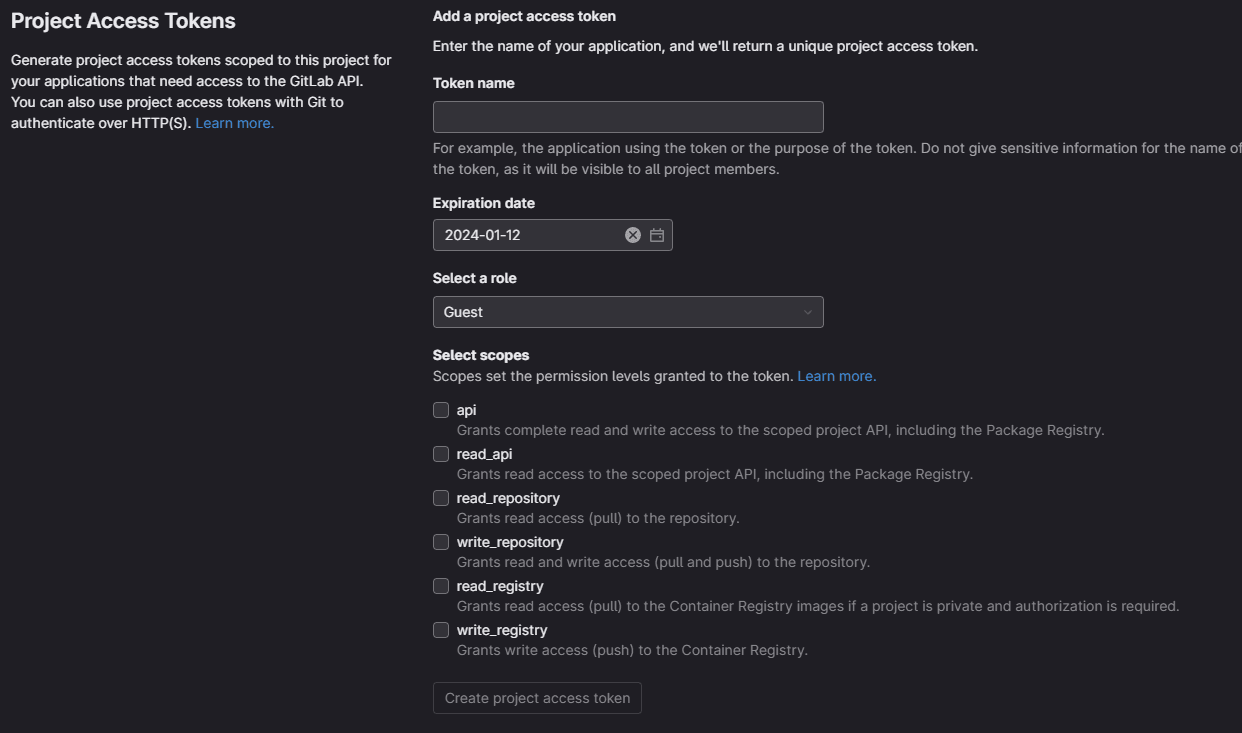Click the Token name input field
Screen dimensions: 1242x733
click(x=628, y=117)
